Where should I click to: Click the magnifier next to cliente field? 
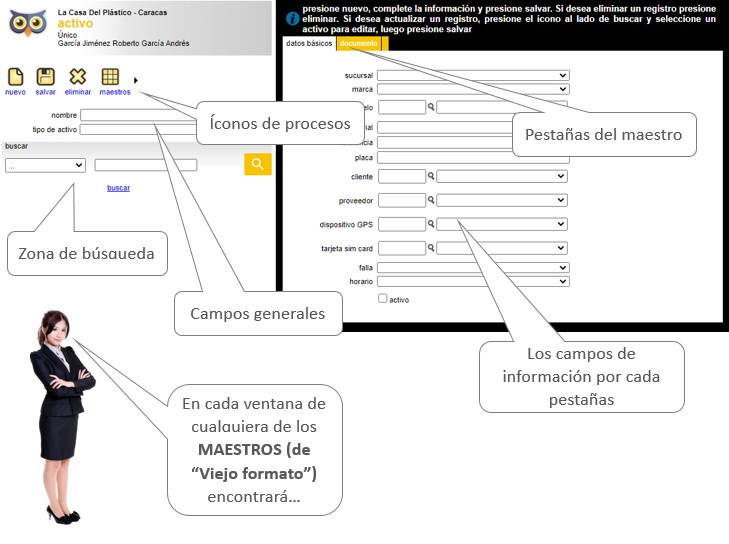pos(431,176)
